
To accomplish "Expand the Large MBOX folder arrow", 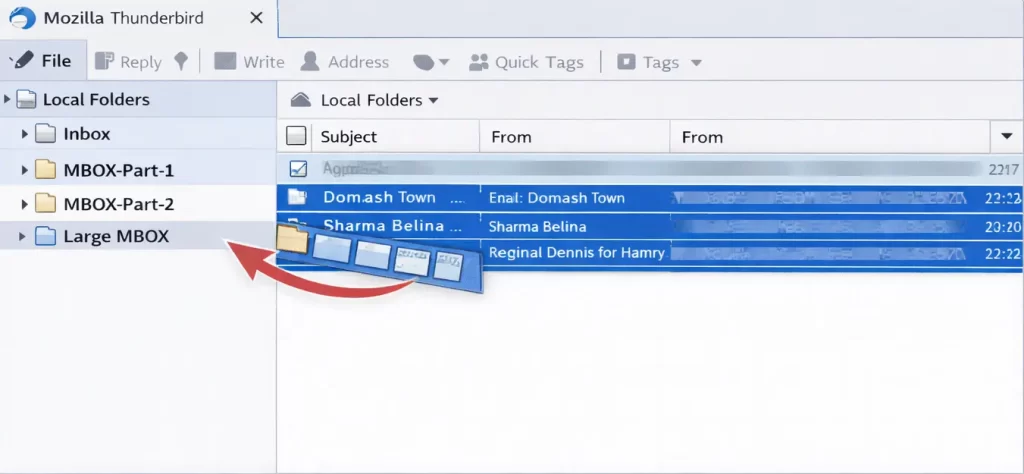I will coord(23,236).
